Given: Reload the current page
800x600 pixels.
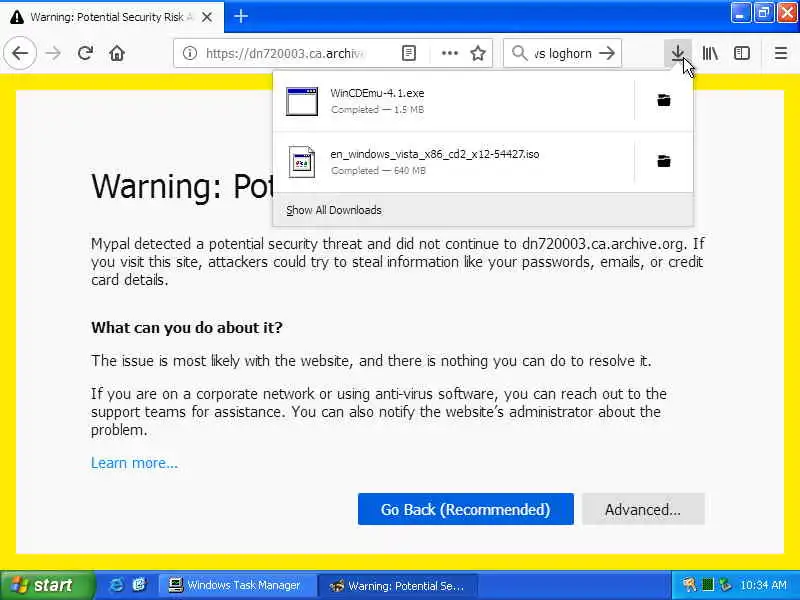Looking at the screenshot, I should point(85,53).
